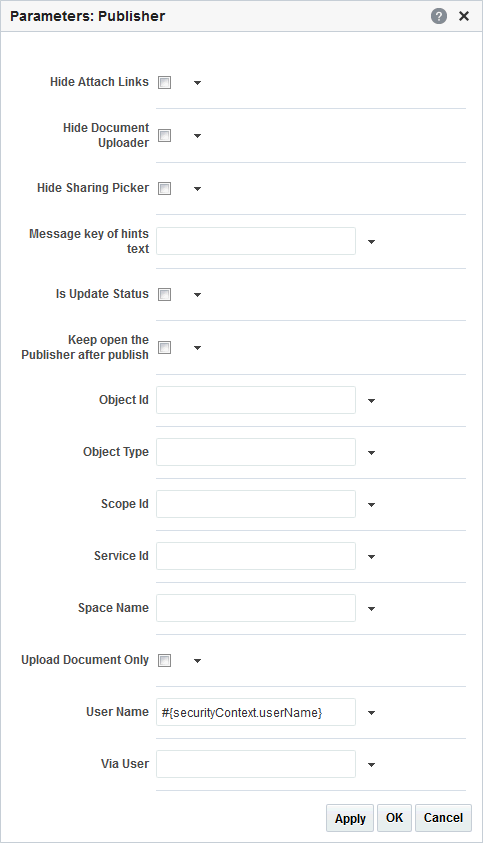Expand the User Name field's arrow menu

(x=372, y=713)
